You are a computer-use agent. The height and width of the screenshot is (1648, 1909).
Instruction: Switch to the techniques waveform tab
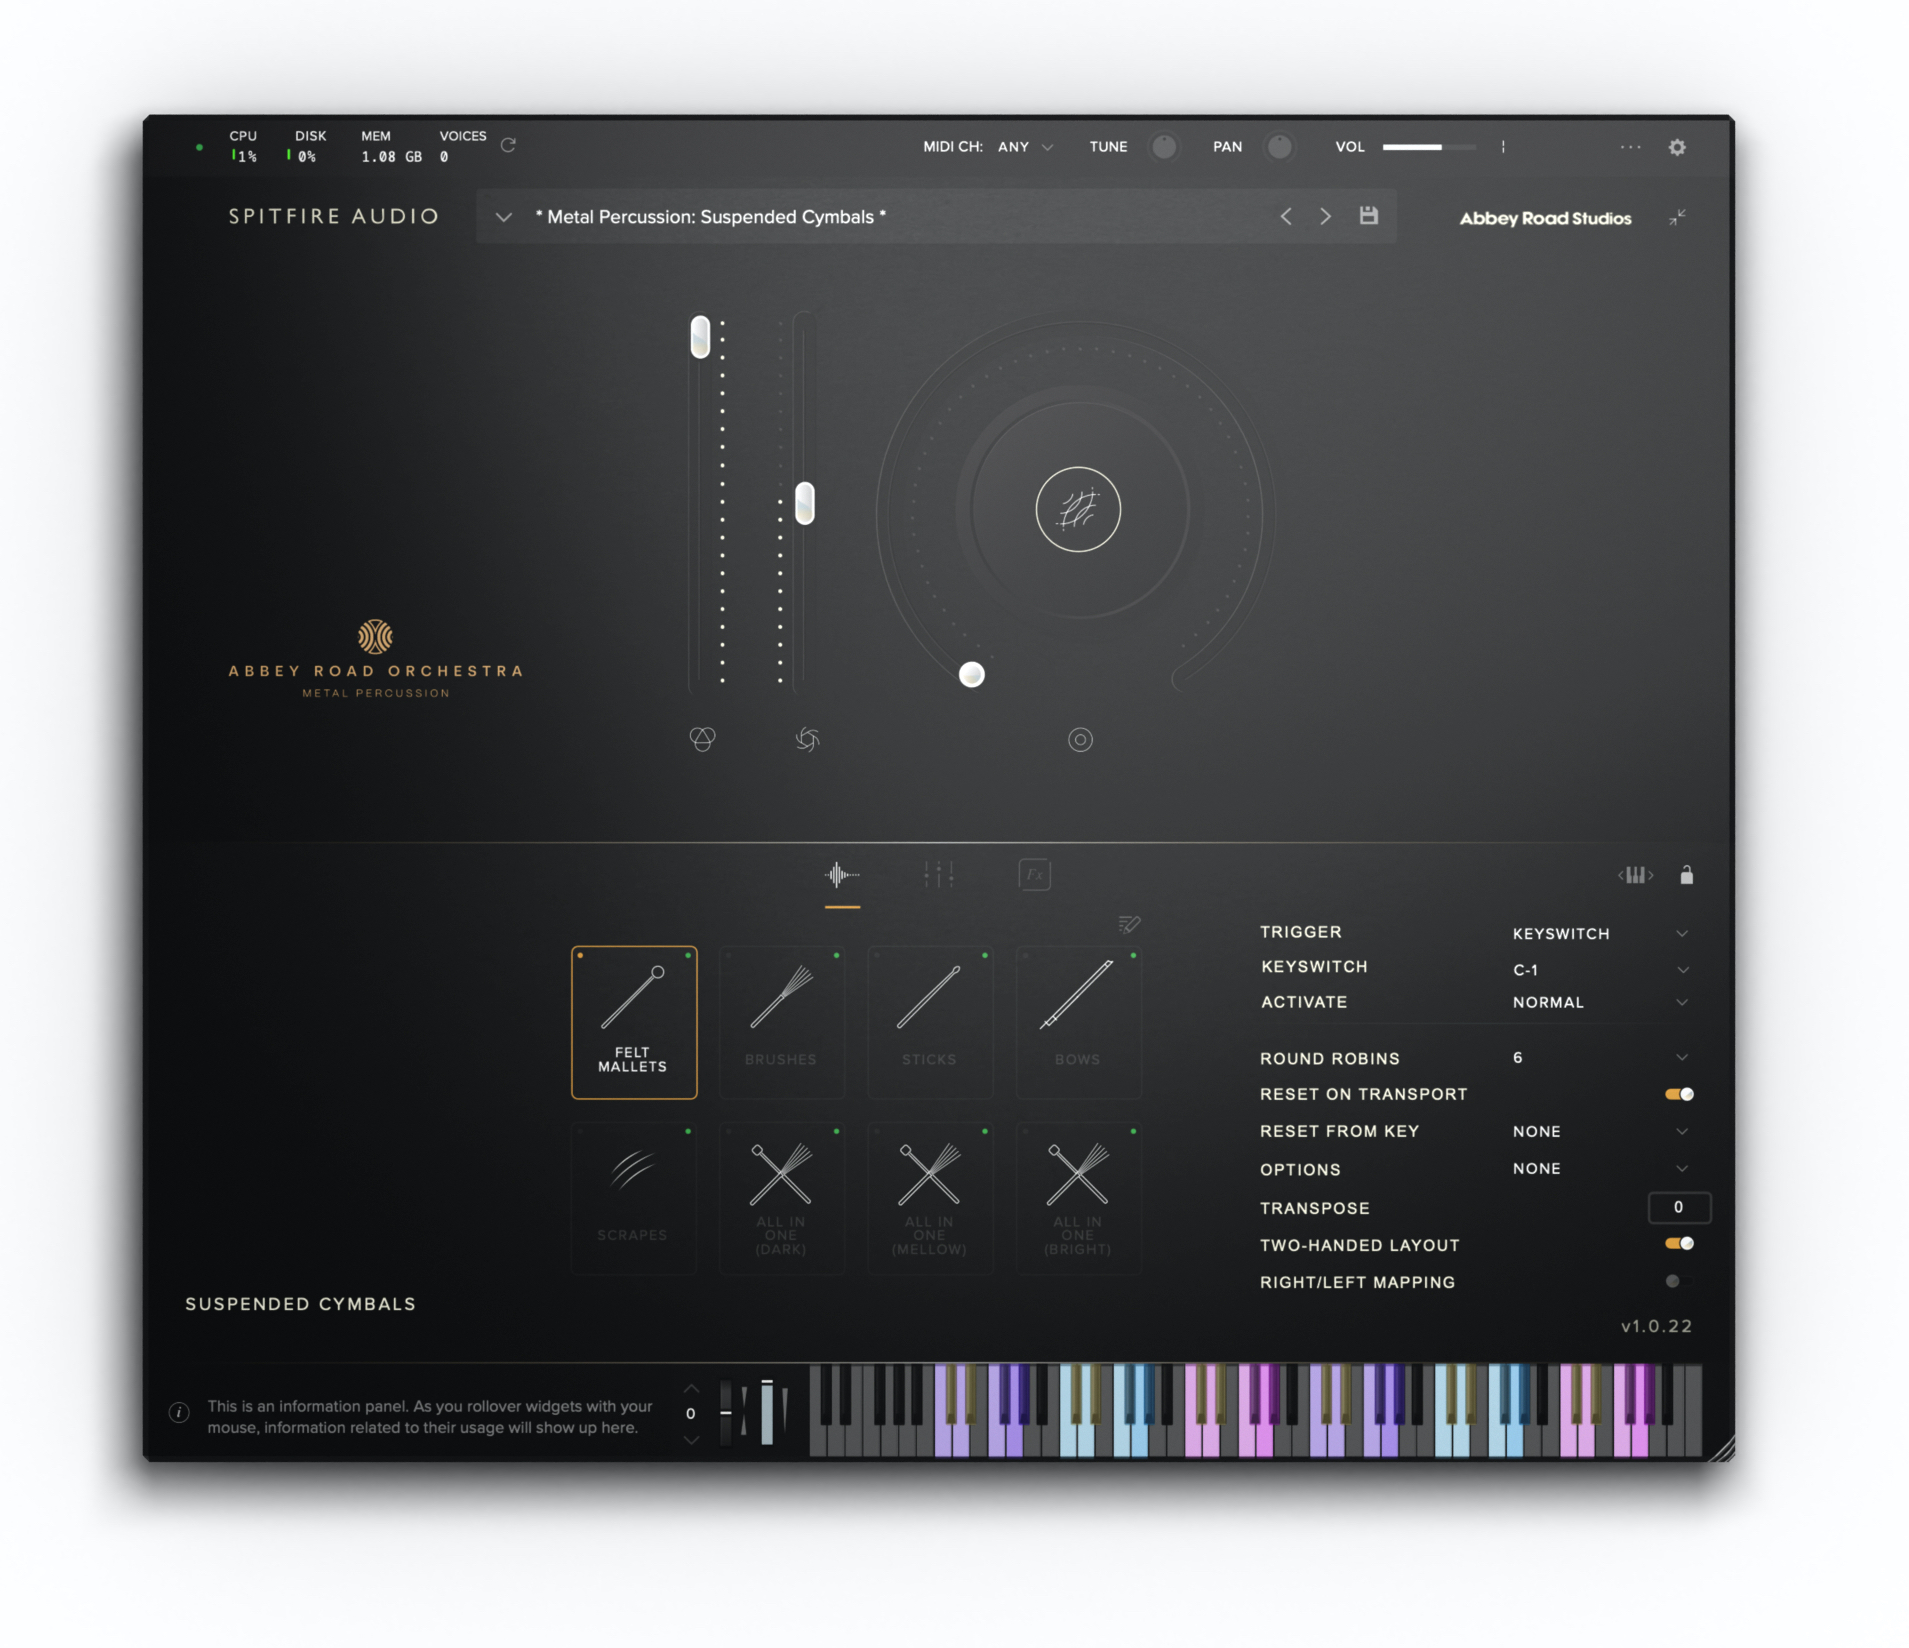(x=842, y=875)
